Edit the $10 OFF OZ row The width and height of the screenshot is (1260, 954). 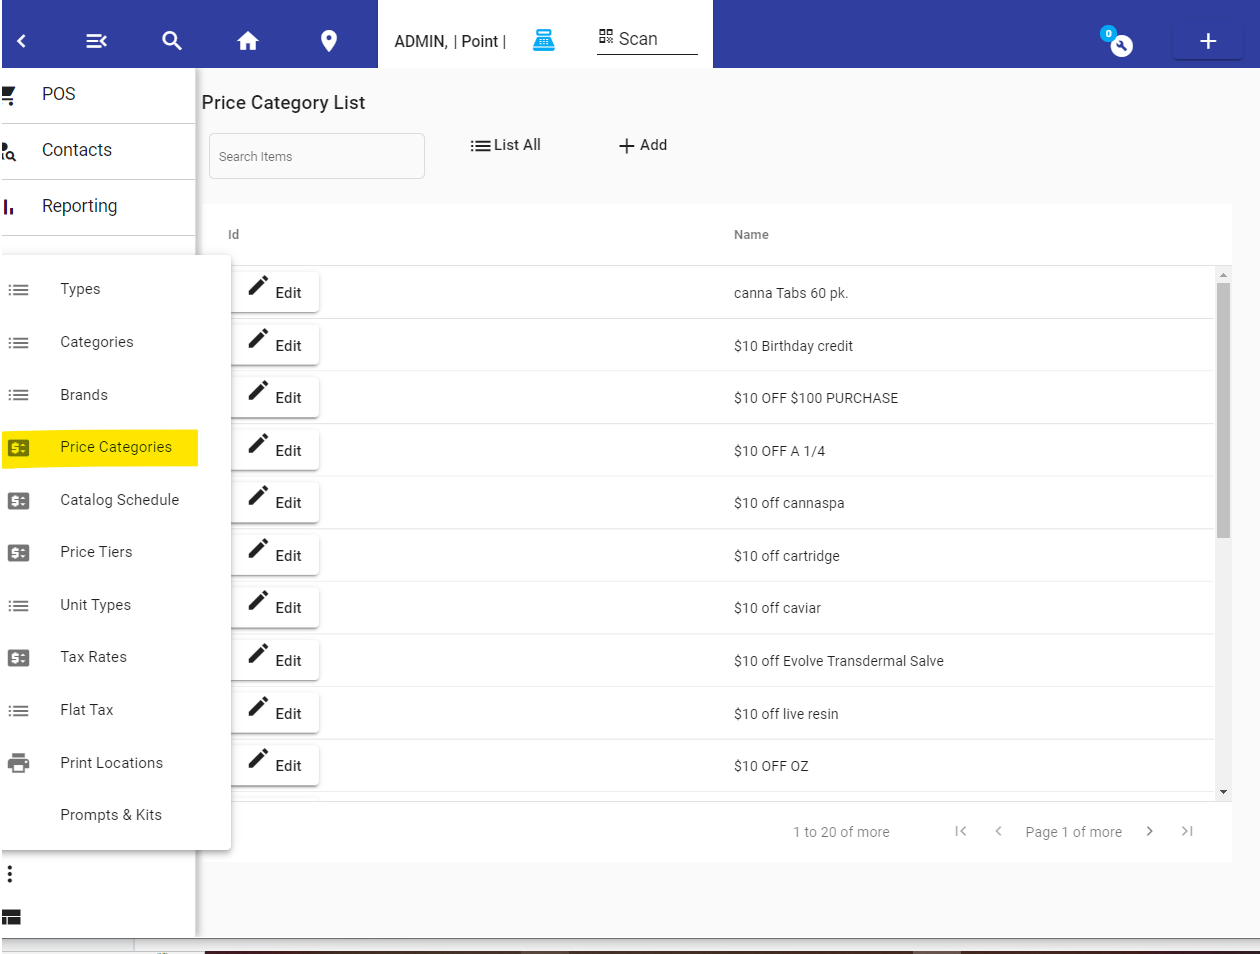coord(275,764)
